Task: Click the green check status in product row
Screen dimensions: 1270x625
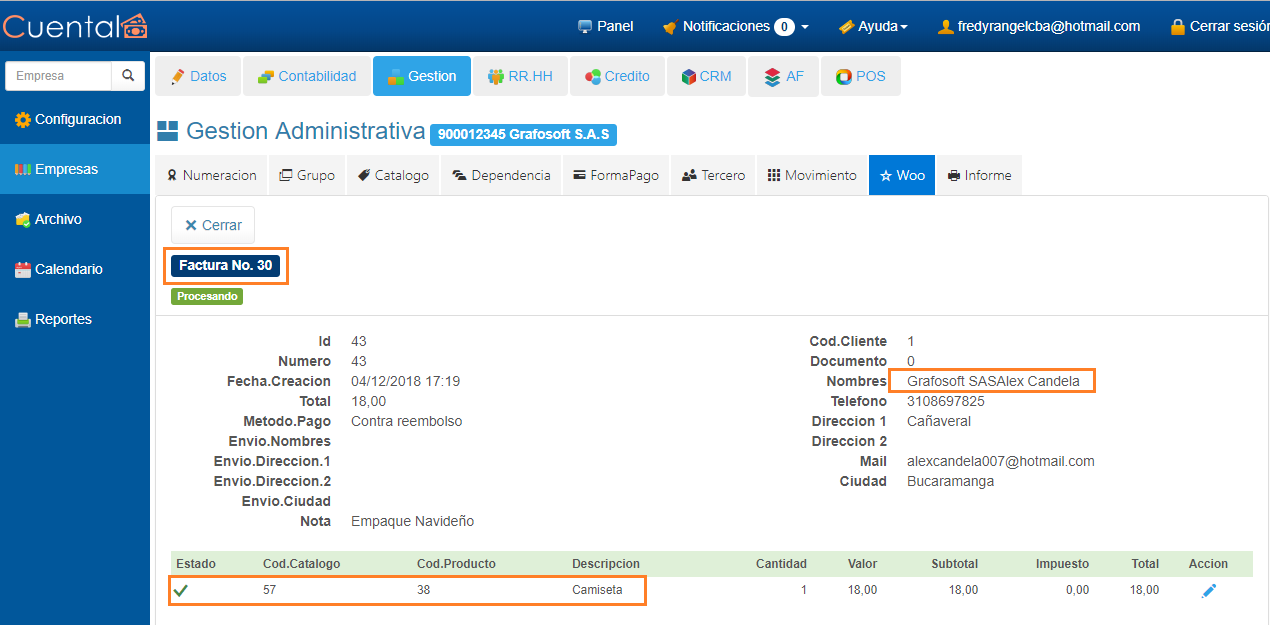Action: point(181,590)
